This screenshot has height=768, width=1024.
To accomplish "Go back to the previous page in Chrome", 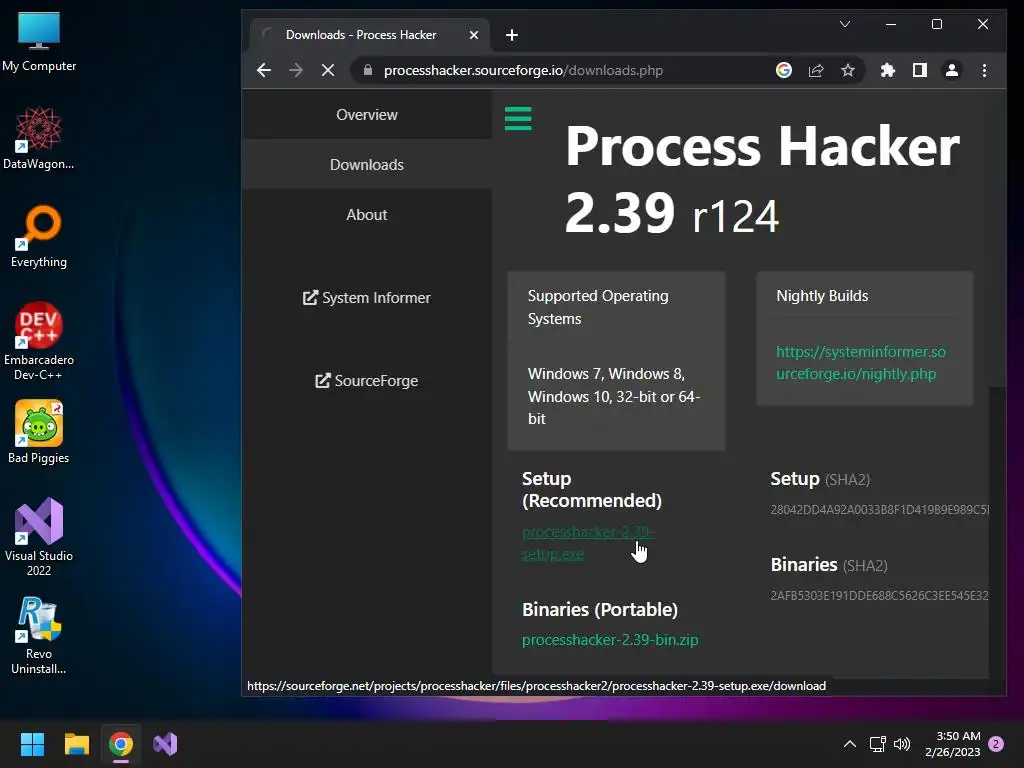I will (x=264, y=71).
